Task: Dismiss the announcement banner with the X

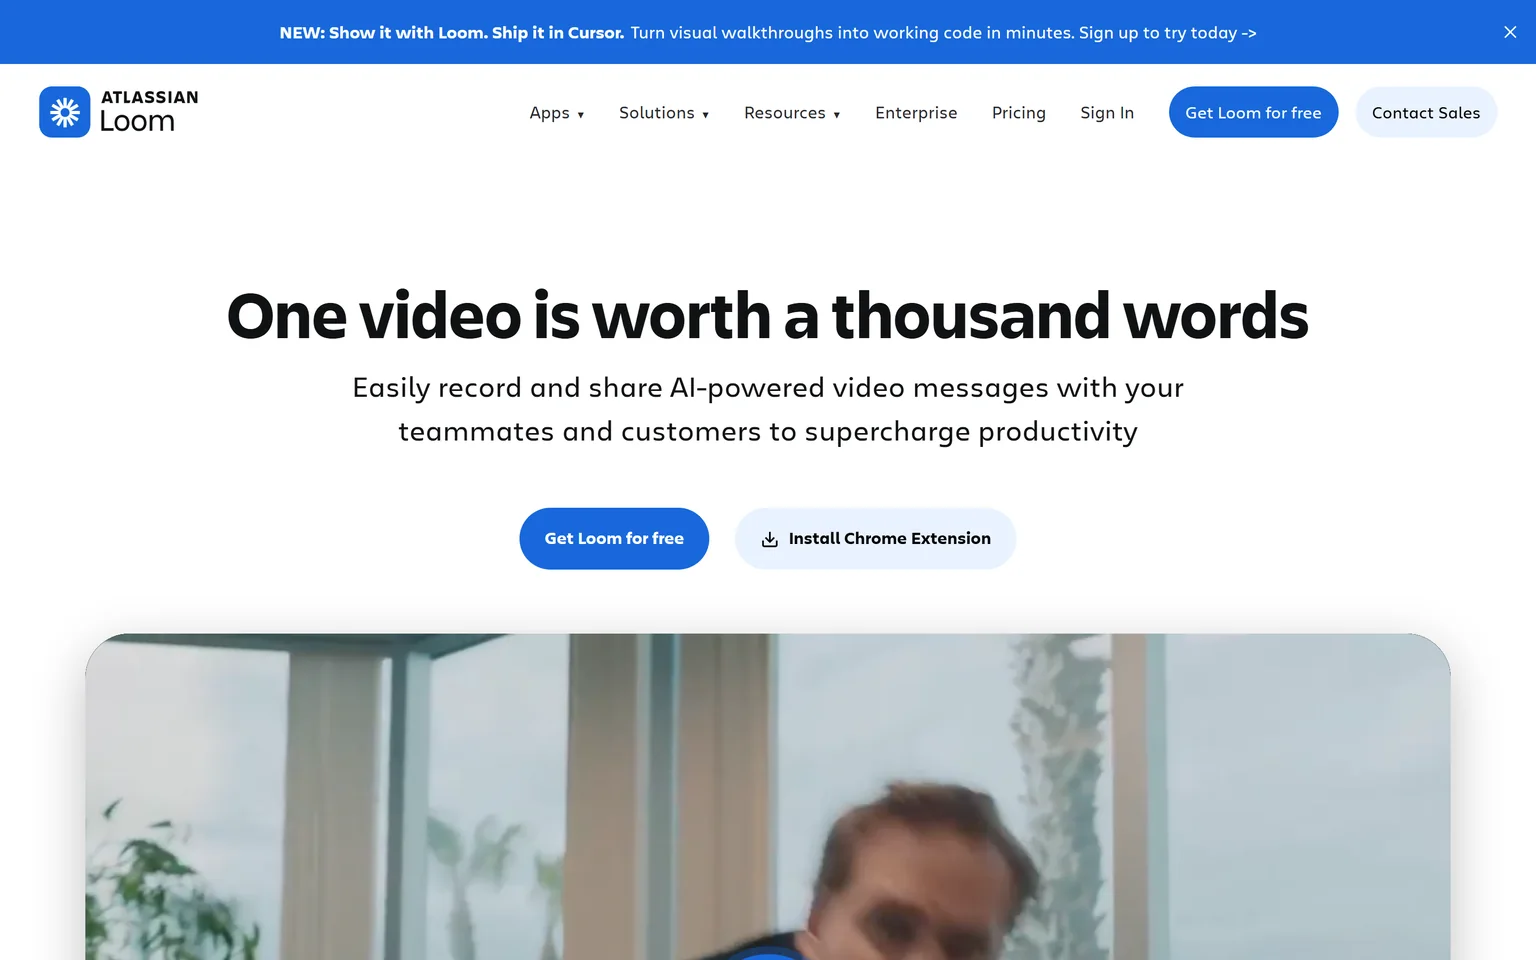Action: pyautogui.click(x=1510, y=32)
